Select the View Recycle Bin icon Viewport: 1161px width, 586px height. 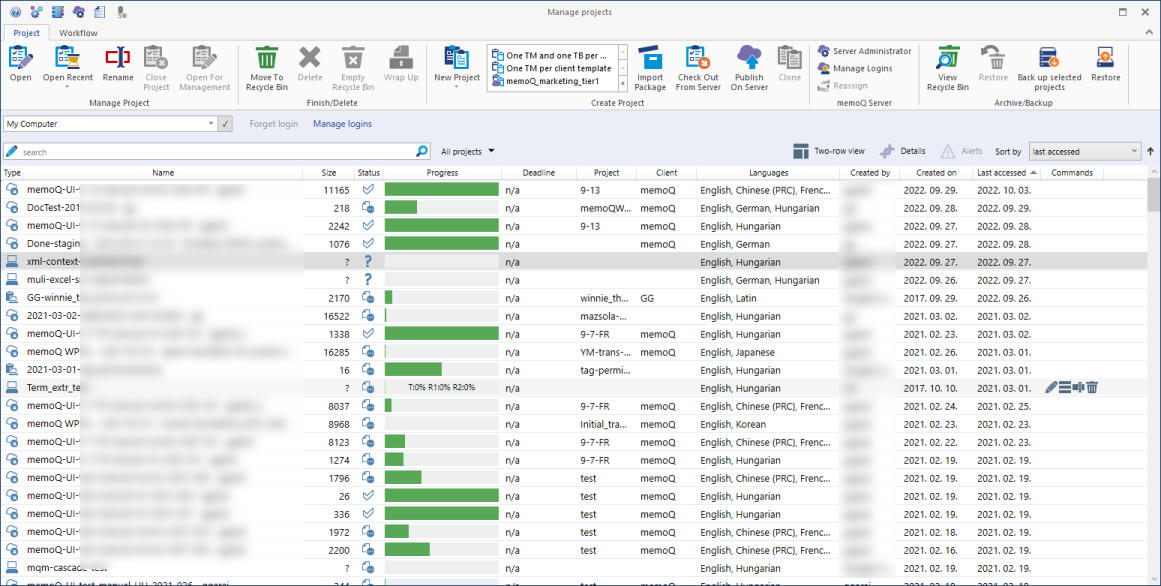pyautogui.click(x=946, y=67)
